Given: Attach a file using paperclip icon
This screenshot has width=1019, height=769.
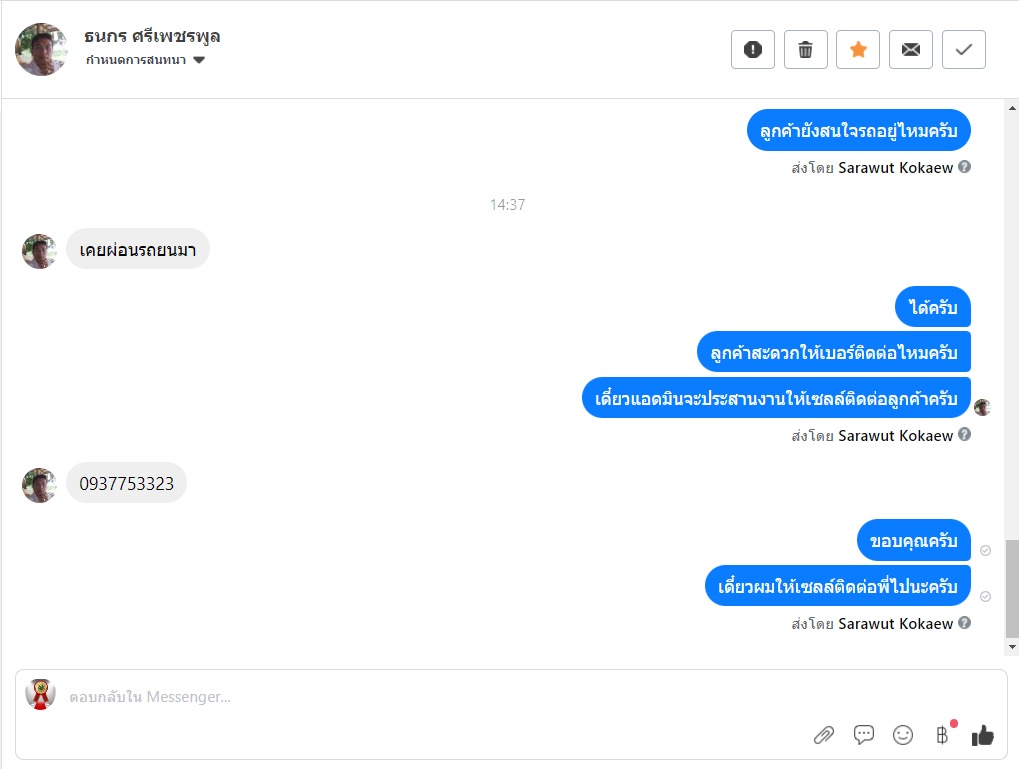Looking at the screenshot, I should [824, 735].
